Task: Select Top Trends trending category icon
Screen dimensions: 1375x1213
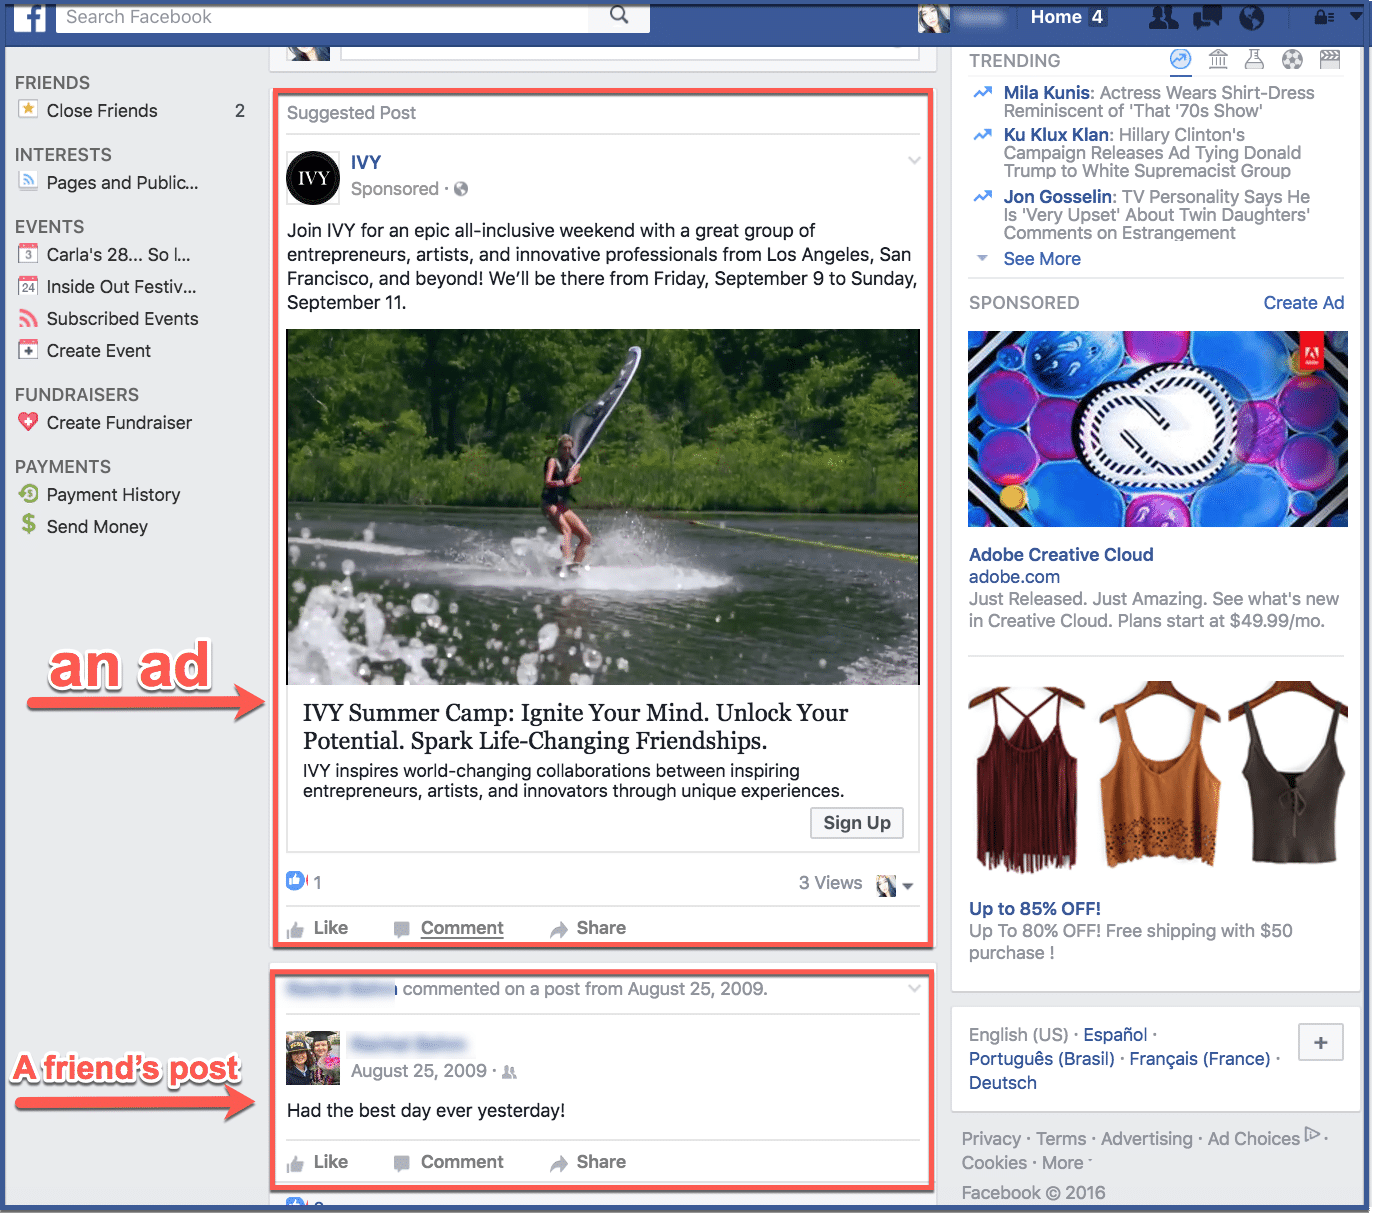Action: (x=1181, y=60)
